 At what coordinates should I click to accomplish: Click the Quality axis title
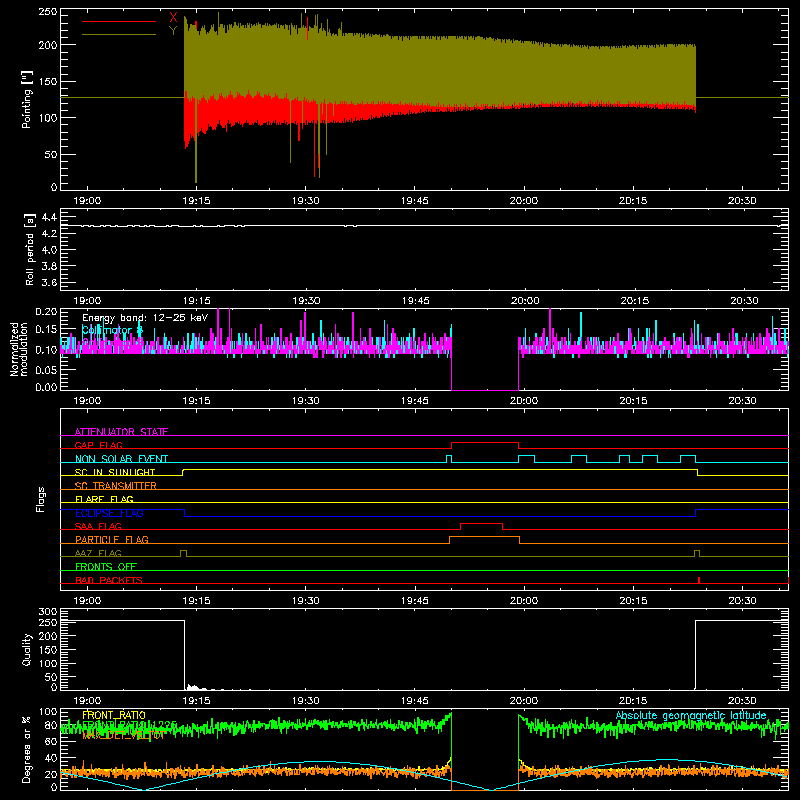coord(27,649)
